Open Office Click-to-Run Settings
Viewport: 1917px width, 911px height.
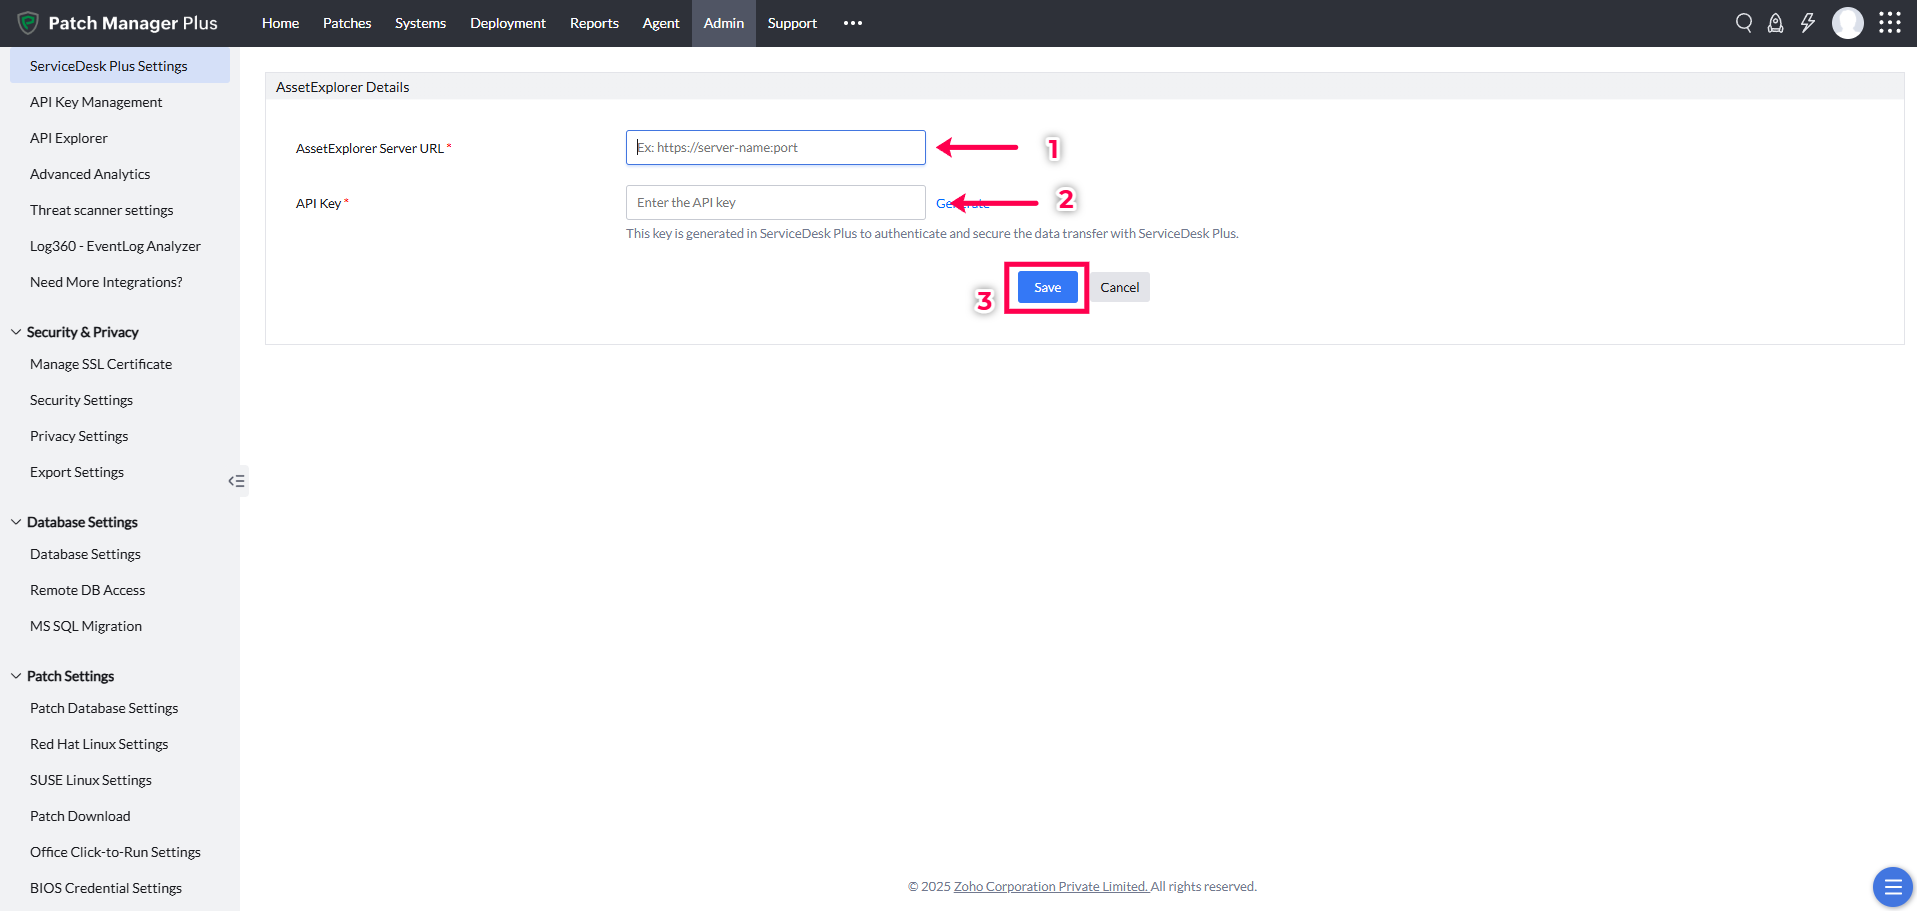click(x=115, y=852)
